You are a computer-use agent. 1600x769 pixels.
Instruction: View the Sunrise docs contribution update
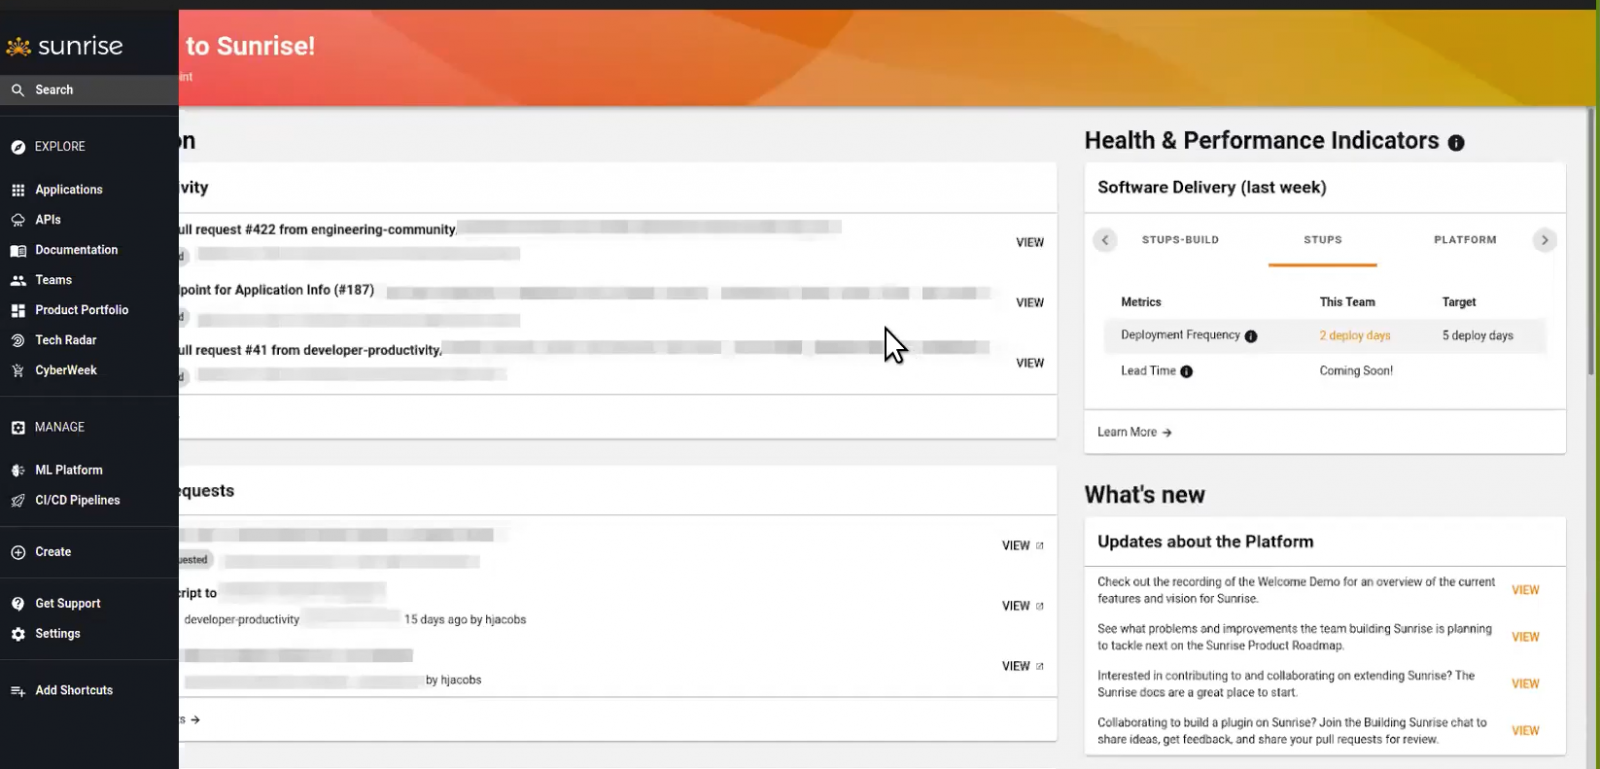coord(1525,684)
